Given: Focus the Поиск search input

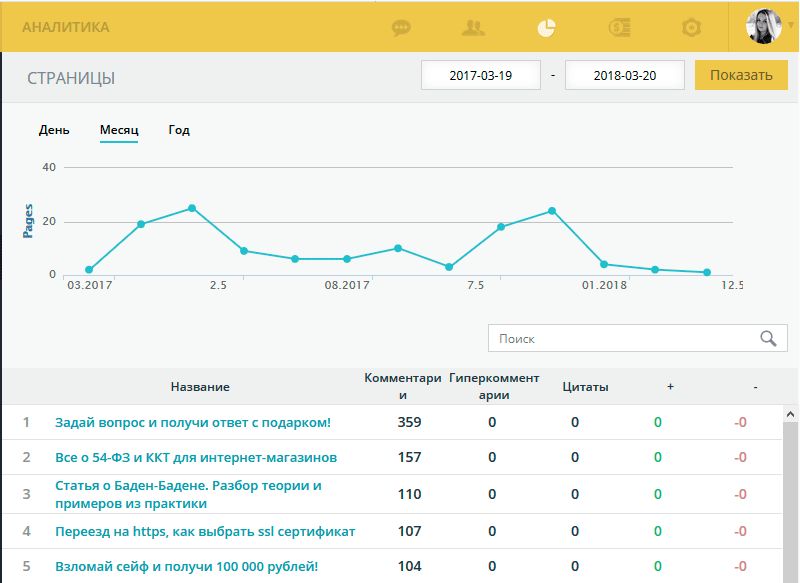Looking at the screenshot, I should (620, 339).
